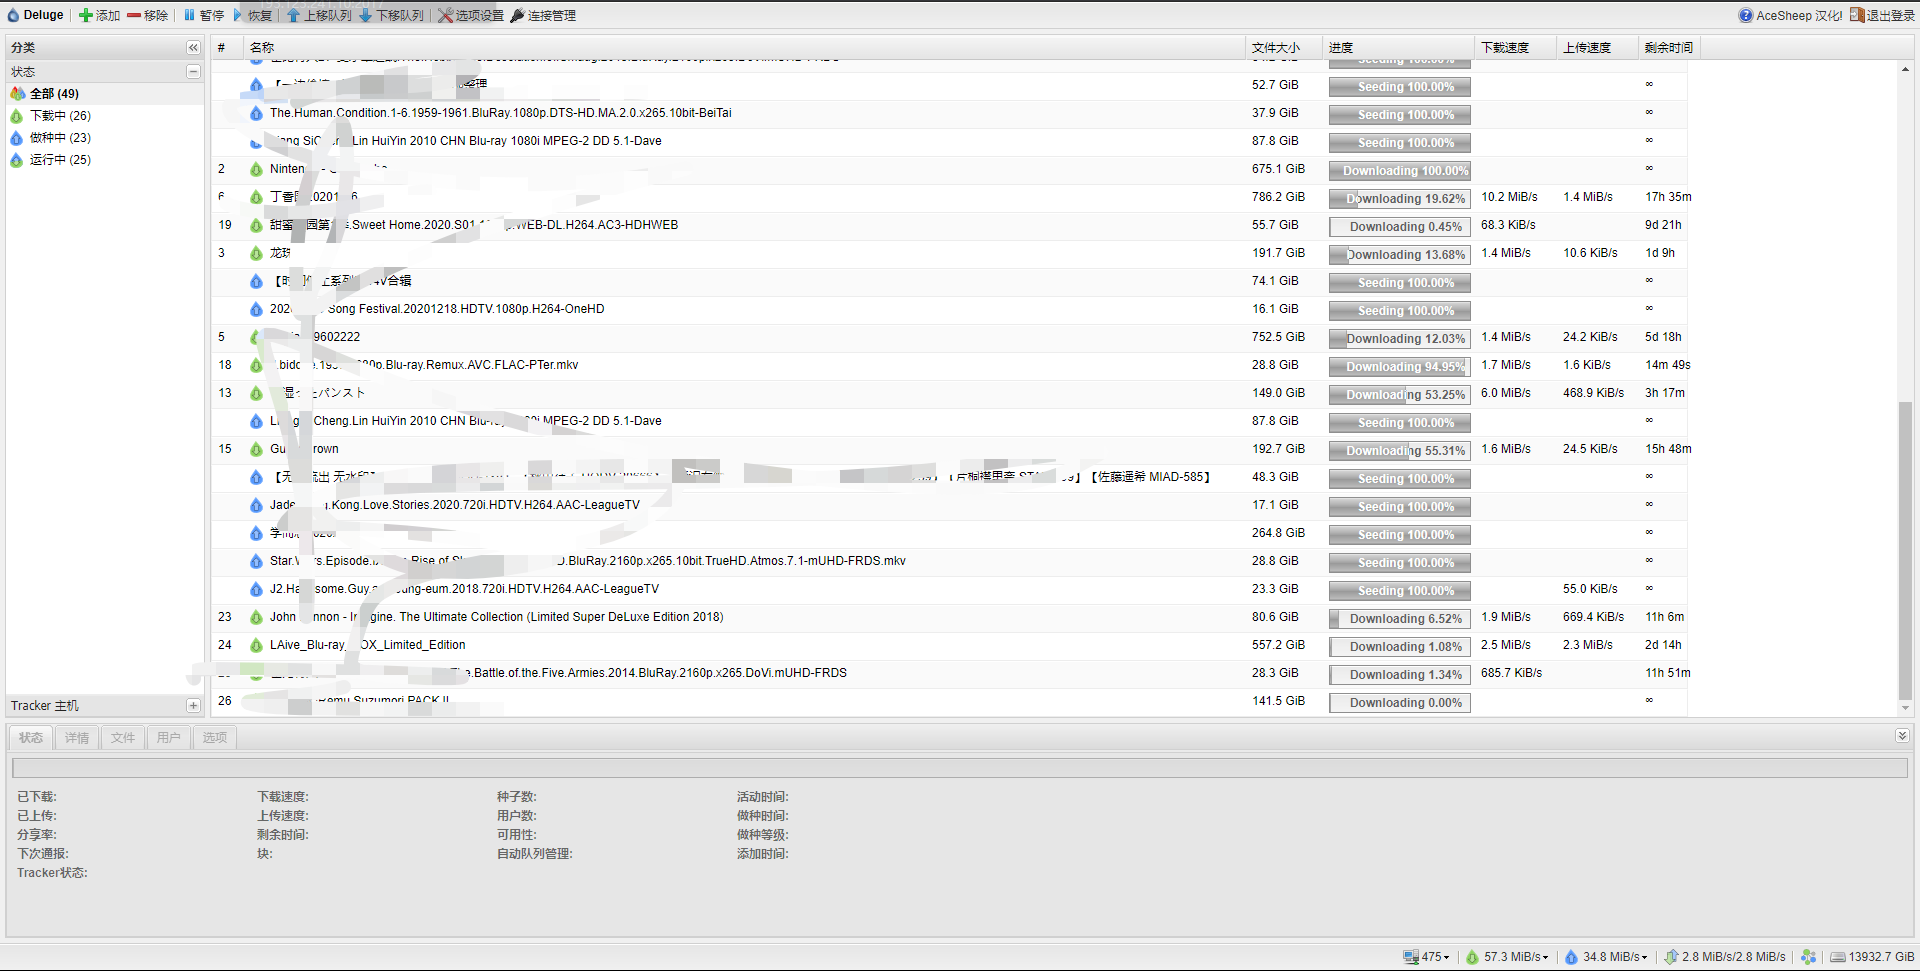
Task: Click the 添加 (Add torrent) toolbar button
Action: pyautogui.click(x=99, y=15)
